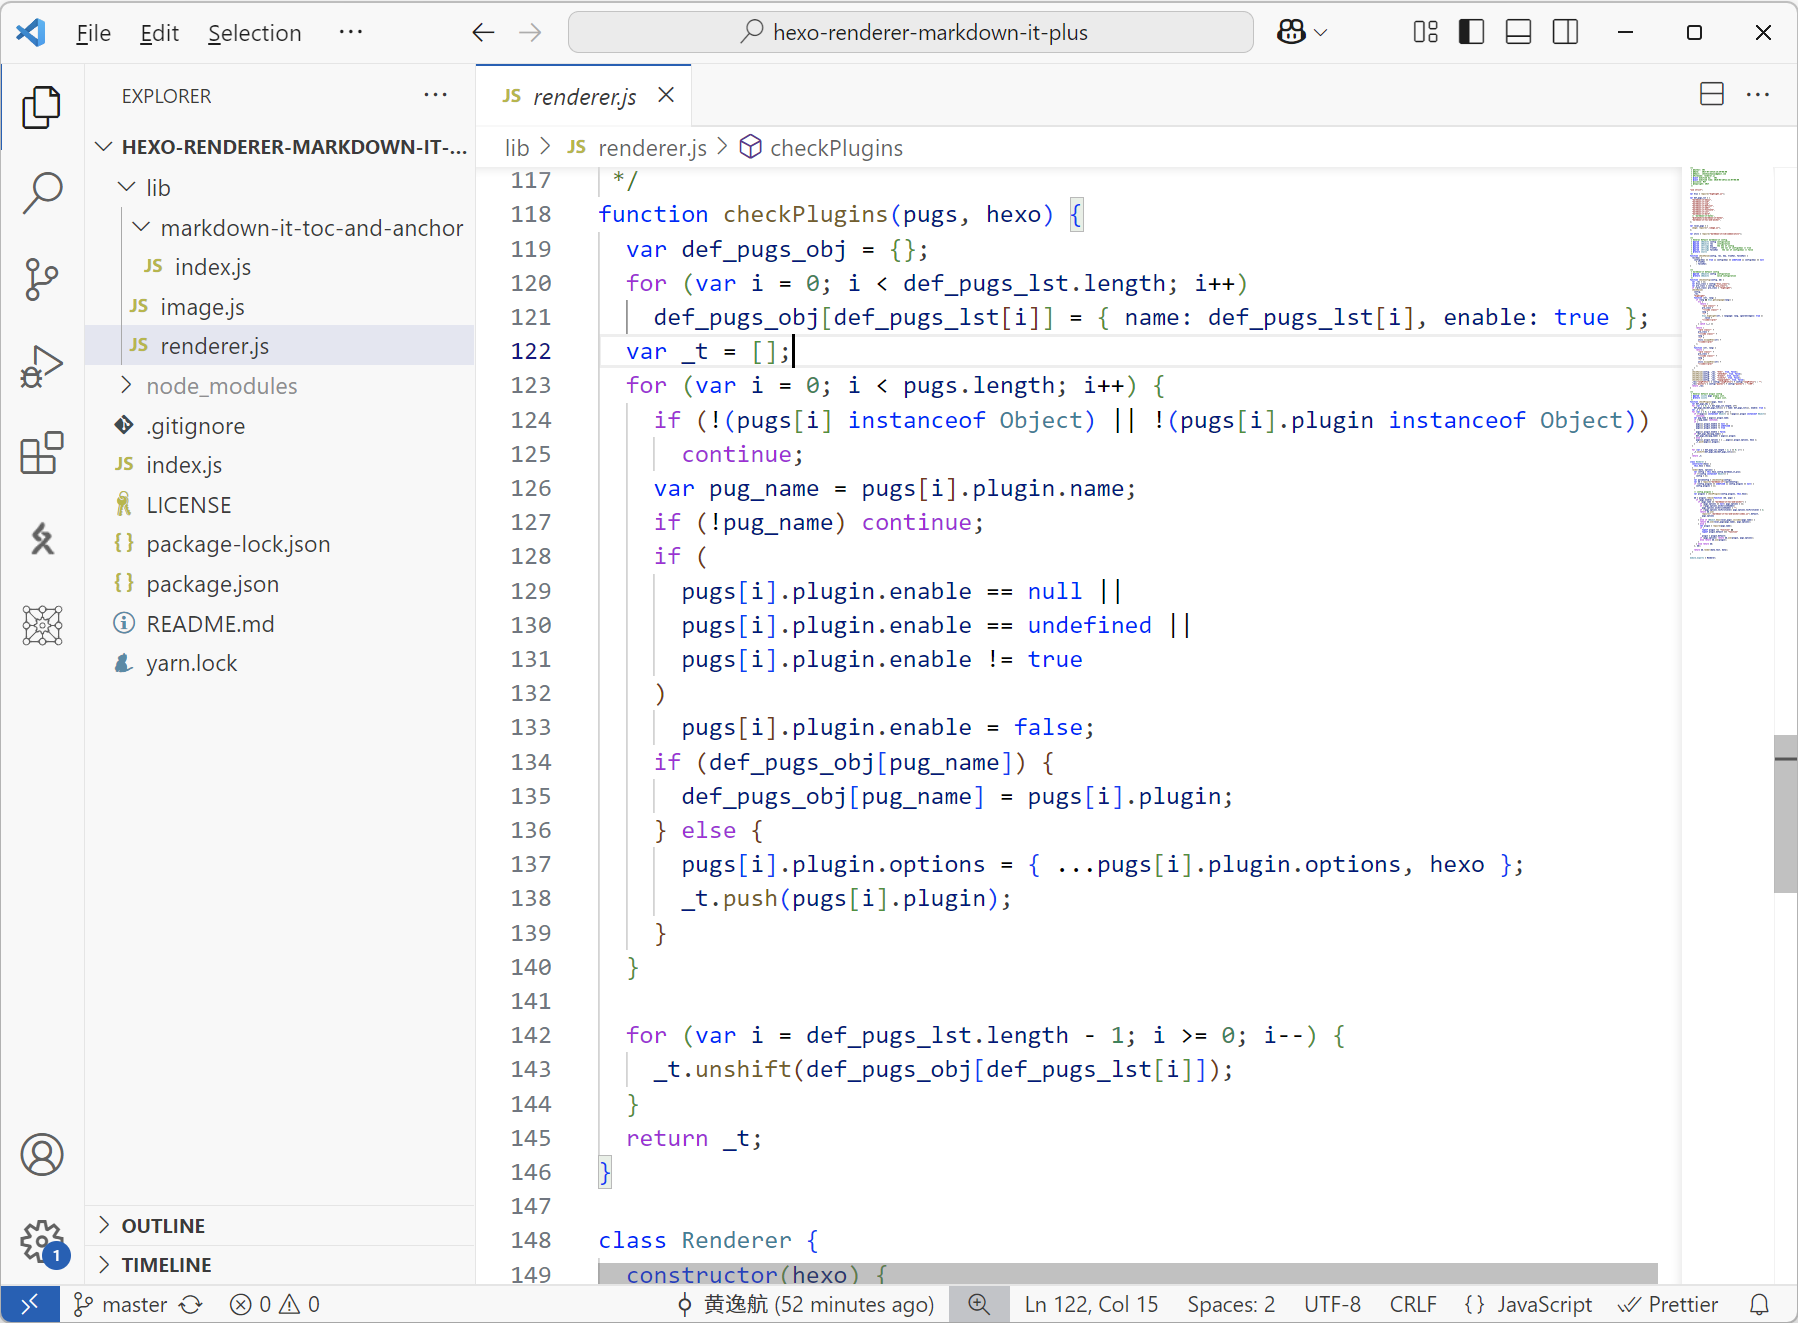Toggle the secondary side bar
The image size is (1798, 1323).
pos(1565,33)
